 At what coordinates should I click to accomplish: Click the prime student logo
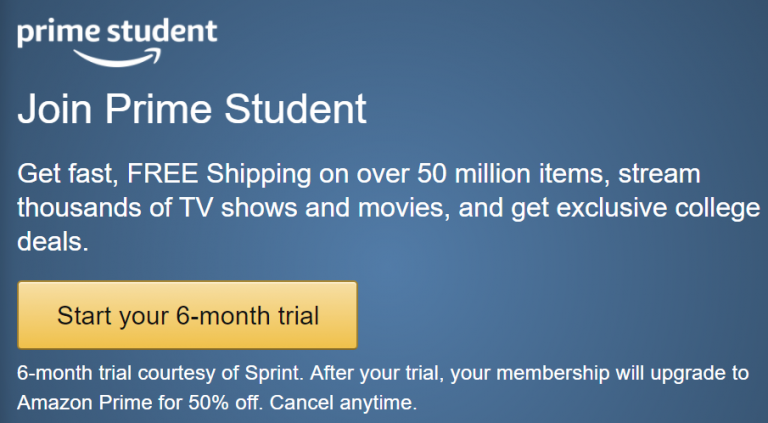(x=117, y=43)
